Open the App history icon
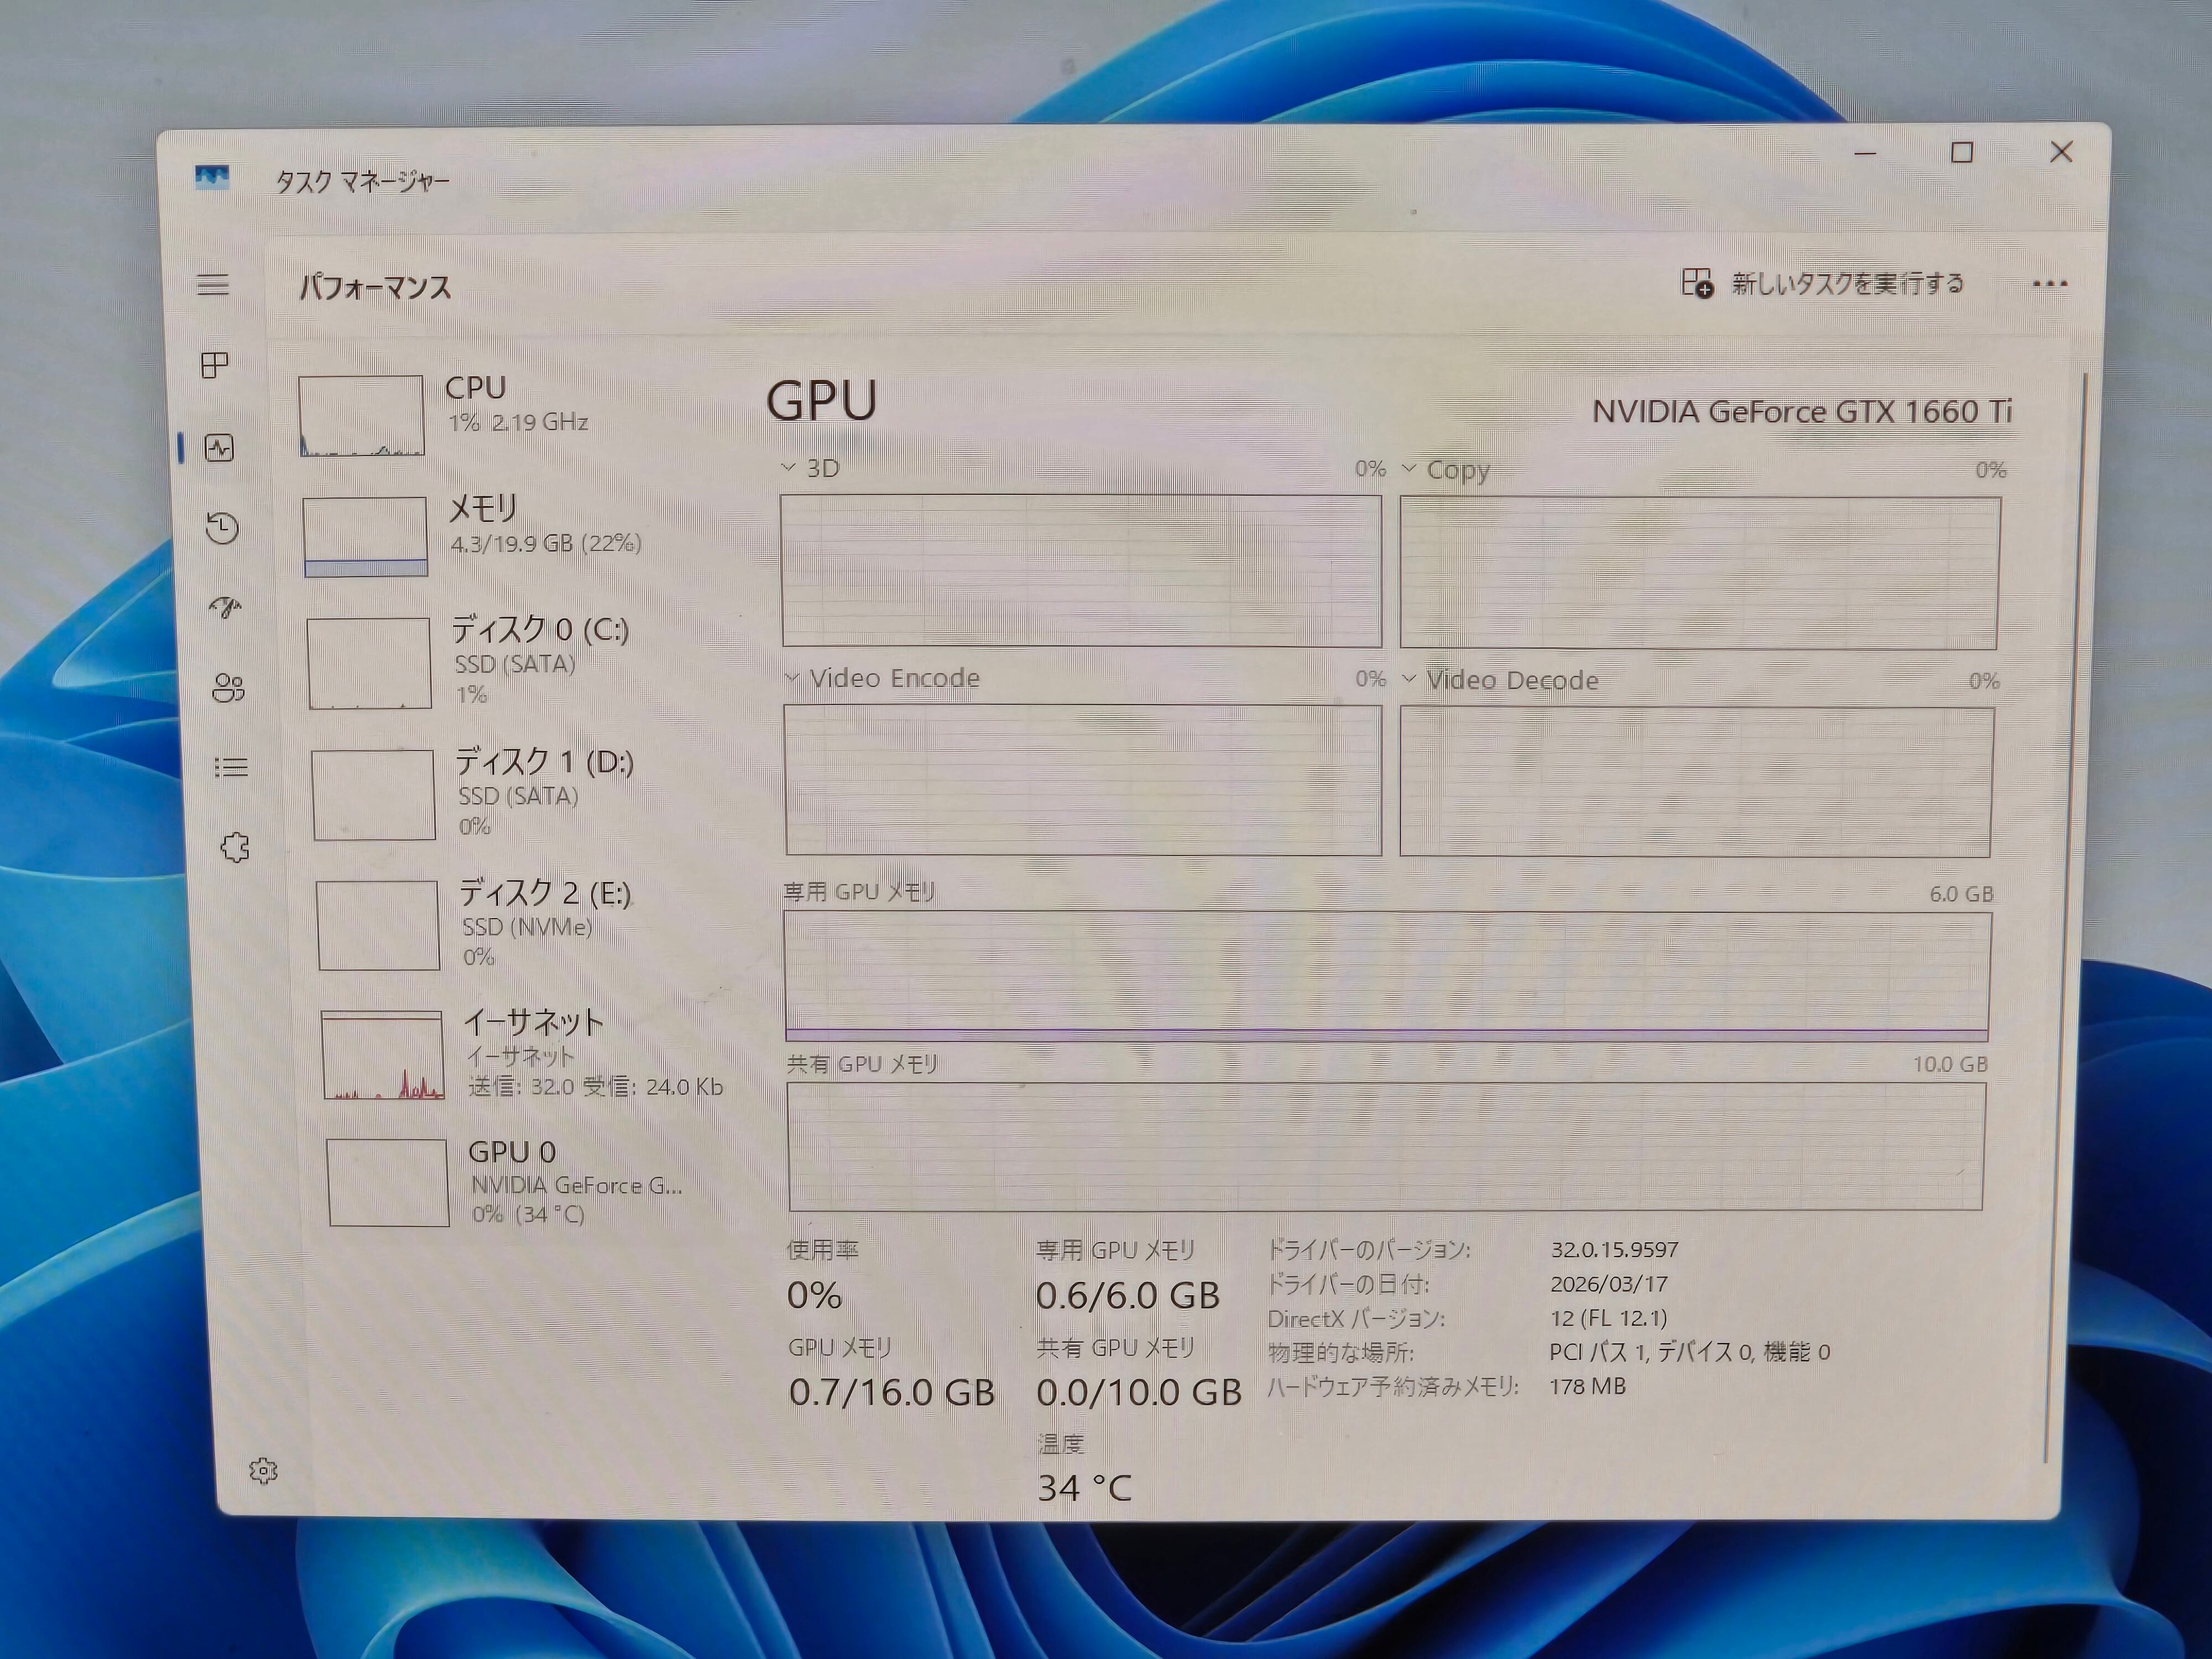Viewport: 2212px width, 1659px height. click(x=222, y=527)
